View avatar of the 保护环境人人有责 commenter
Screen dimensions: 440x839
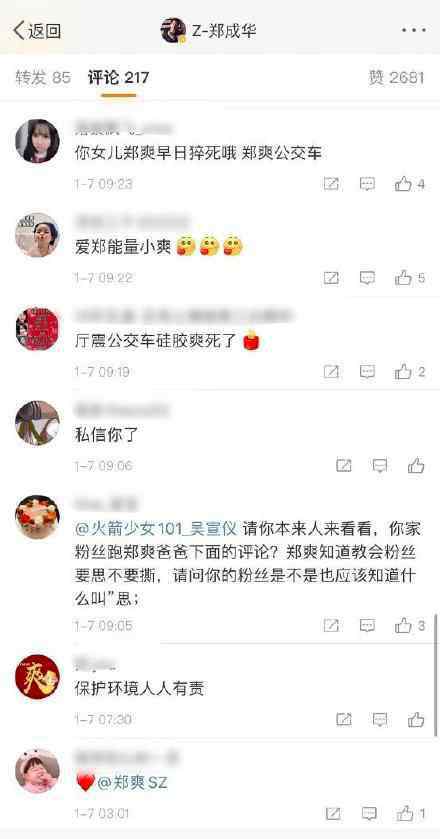click(x=37, y=677)
